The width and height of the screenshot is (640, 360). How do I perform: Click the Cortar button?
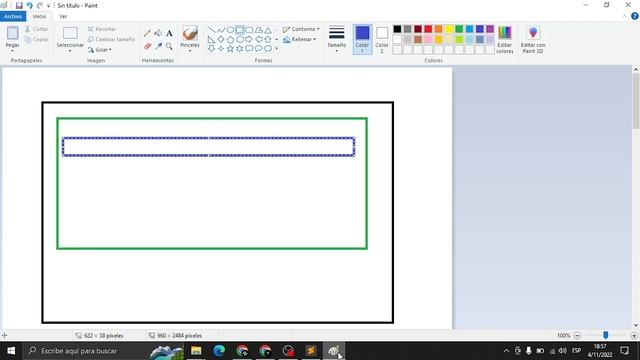(36, 29)
